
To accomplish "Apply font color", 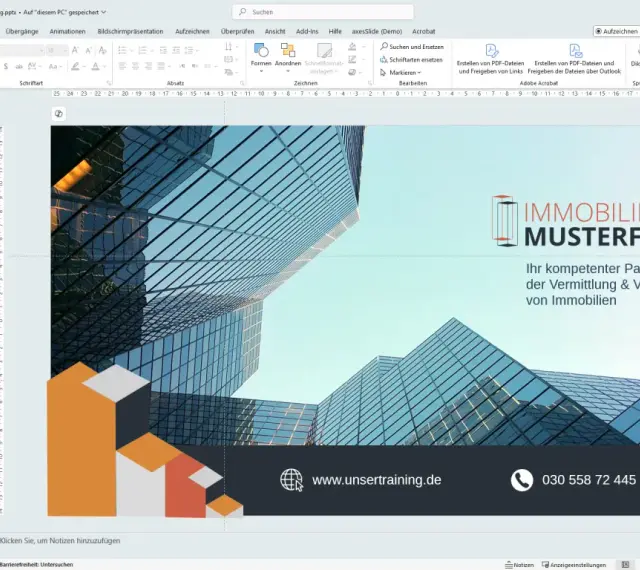I will click(95, 66).
